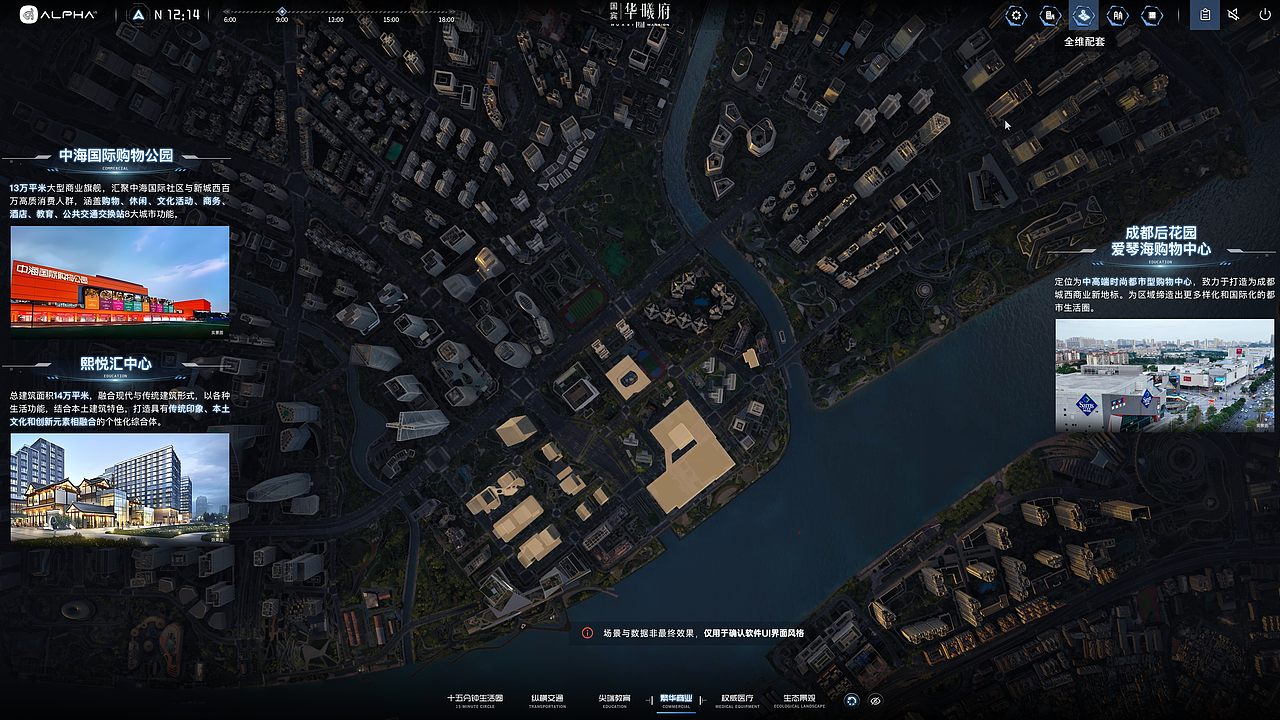The width and height of the screenshot is (1280, 720).
Task: Click the 全维配套 tooltip label
Action: pyautogui.click(x=1084, y=42)
